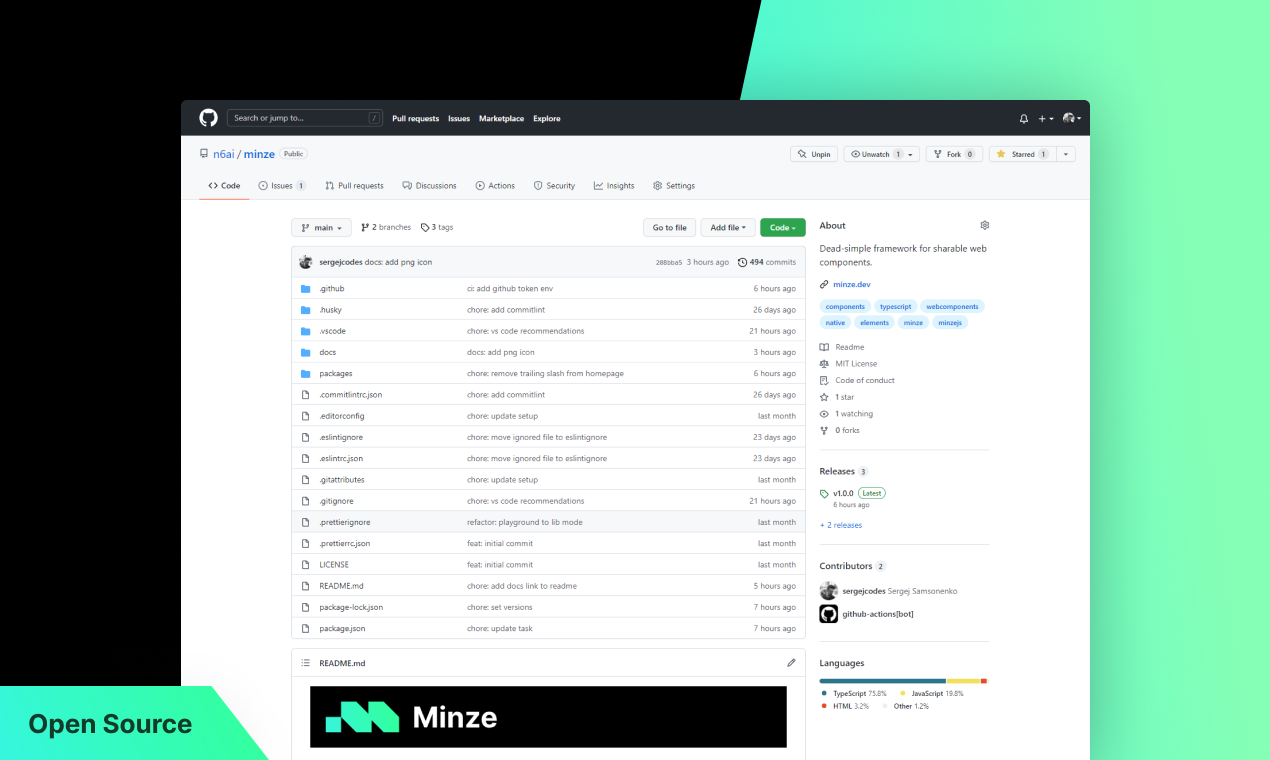The image size is (1270, 760).
Task: Click the Go to file button
Action: click(669, 228)
